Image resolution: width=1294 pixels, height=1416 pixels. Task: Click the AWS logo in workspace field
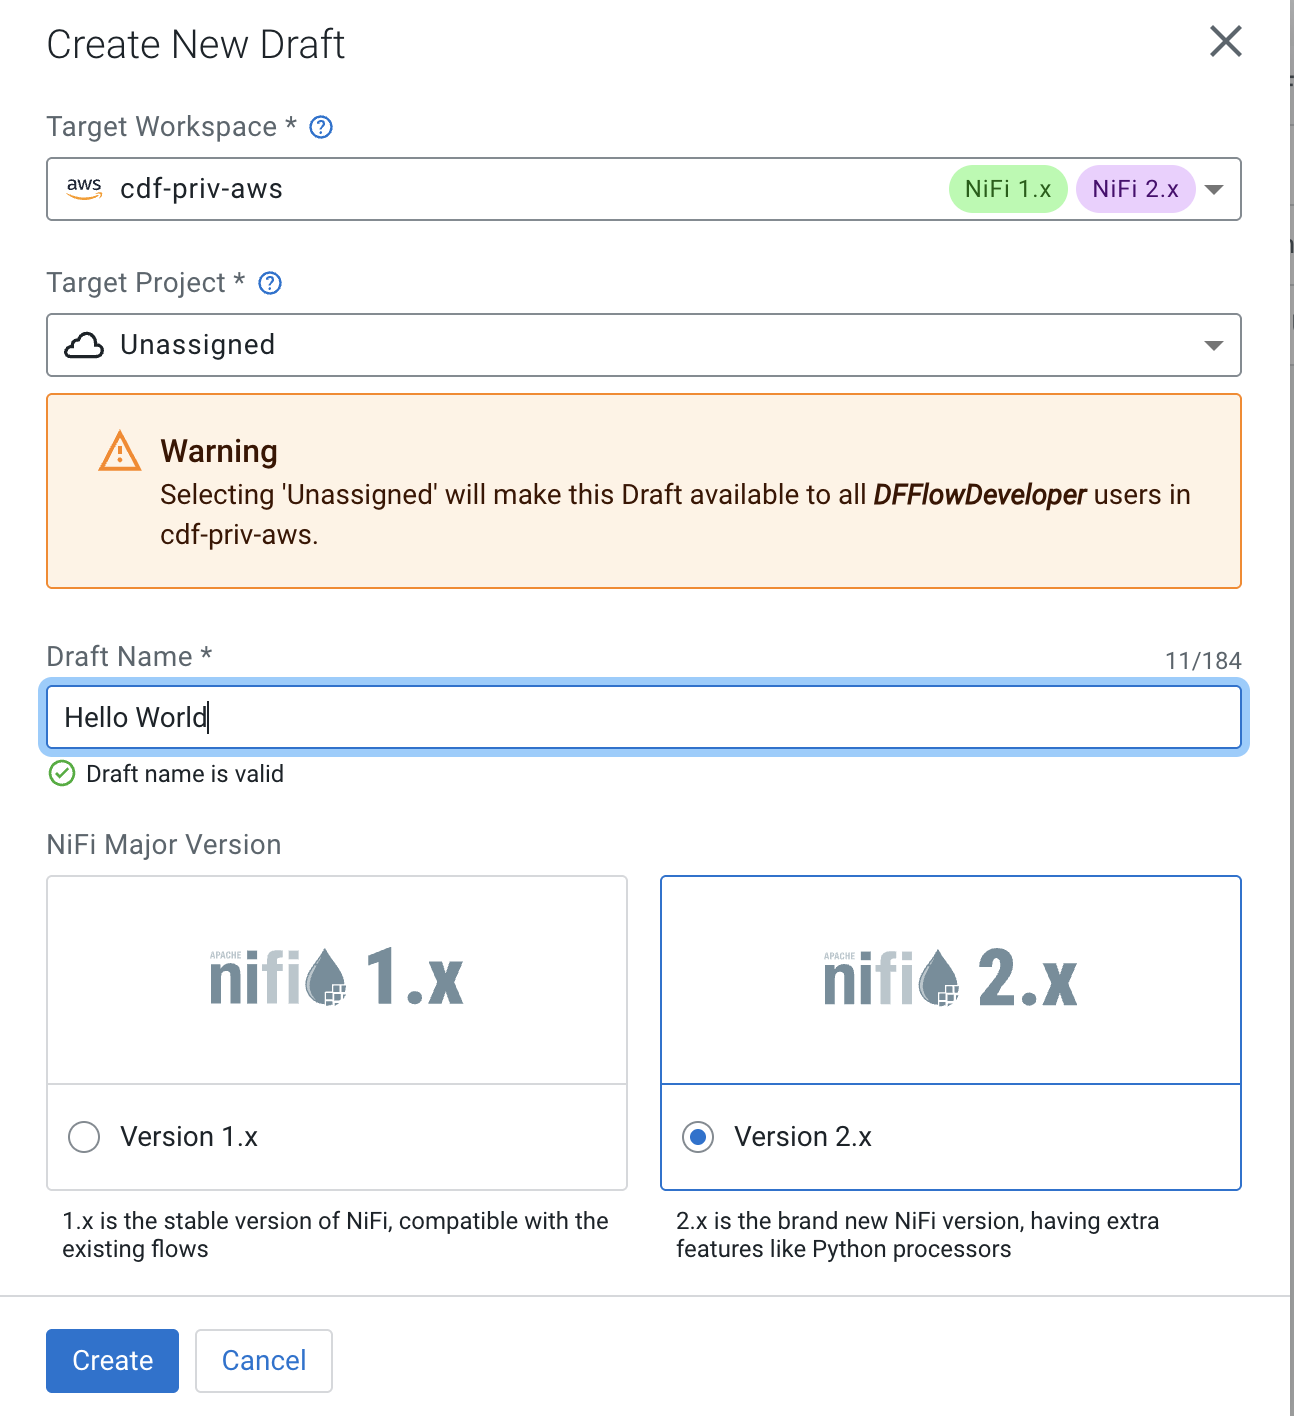tap(84, 188)
